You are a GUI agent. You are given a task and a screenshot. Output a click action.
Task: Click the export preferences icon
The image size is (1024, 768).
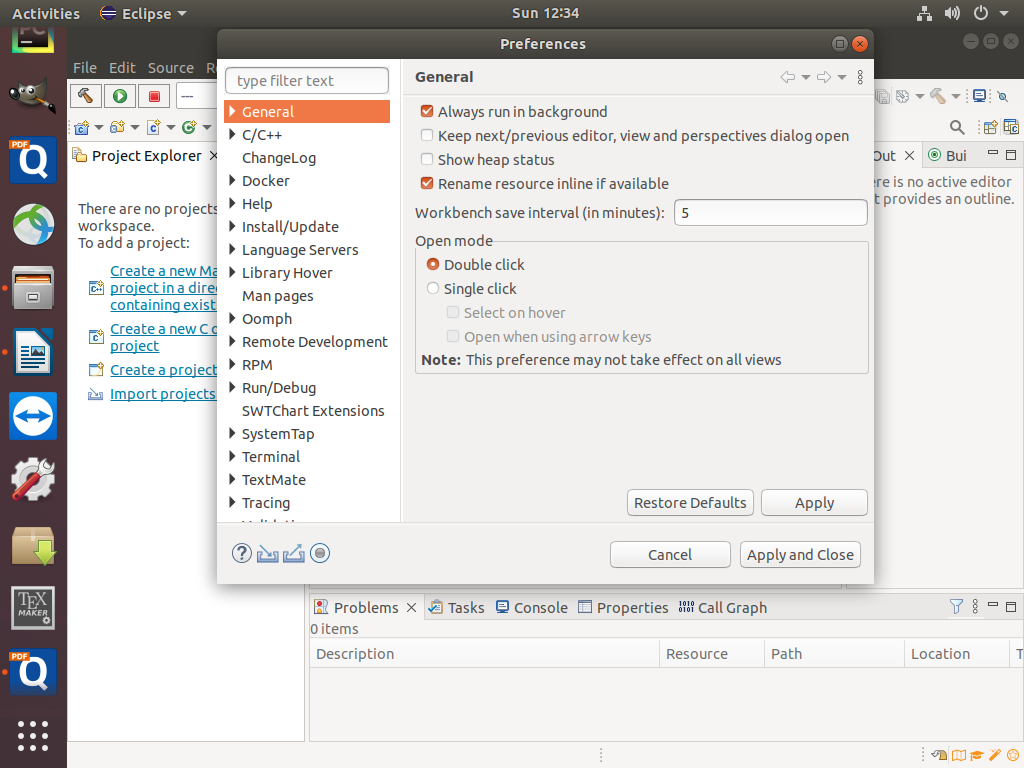[294, 553]
